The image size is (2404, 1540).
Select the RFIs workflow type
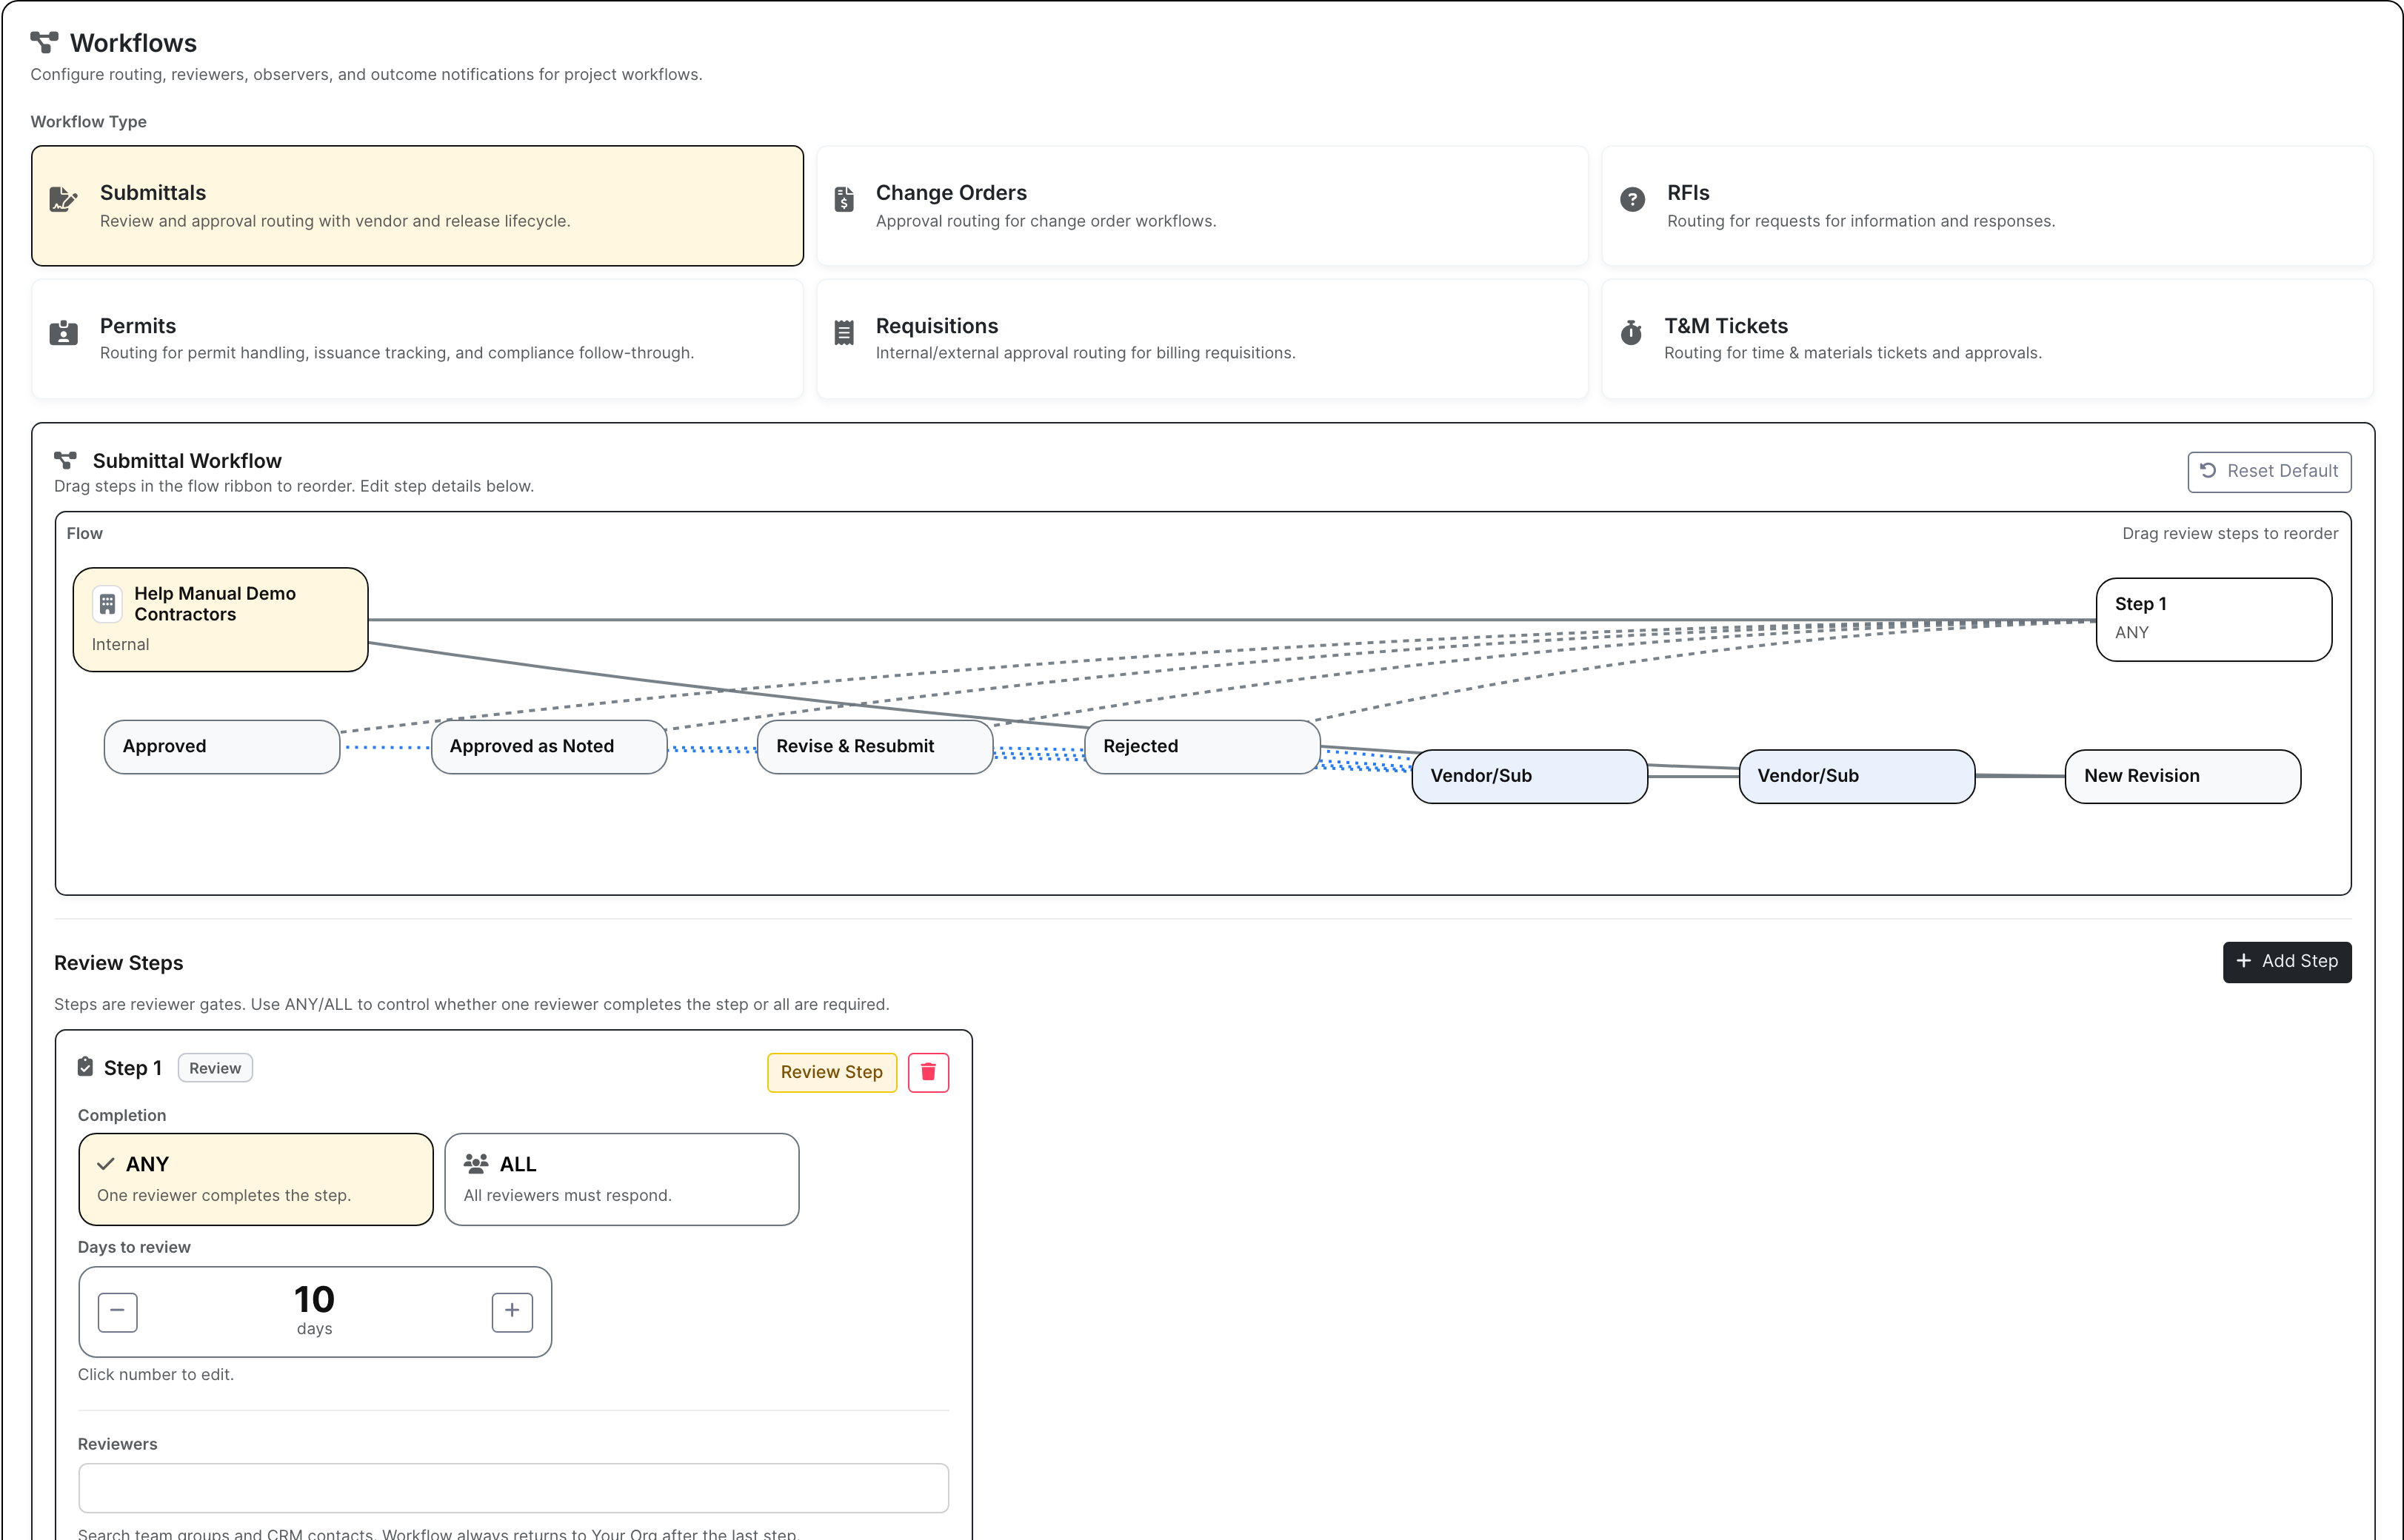[x=1987, y=206]
